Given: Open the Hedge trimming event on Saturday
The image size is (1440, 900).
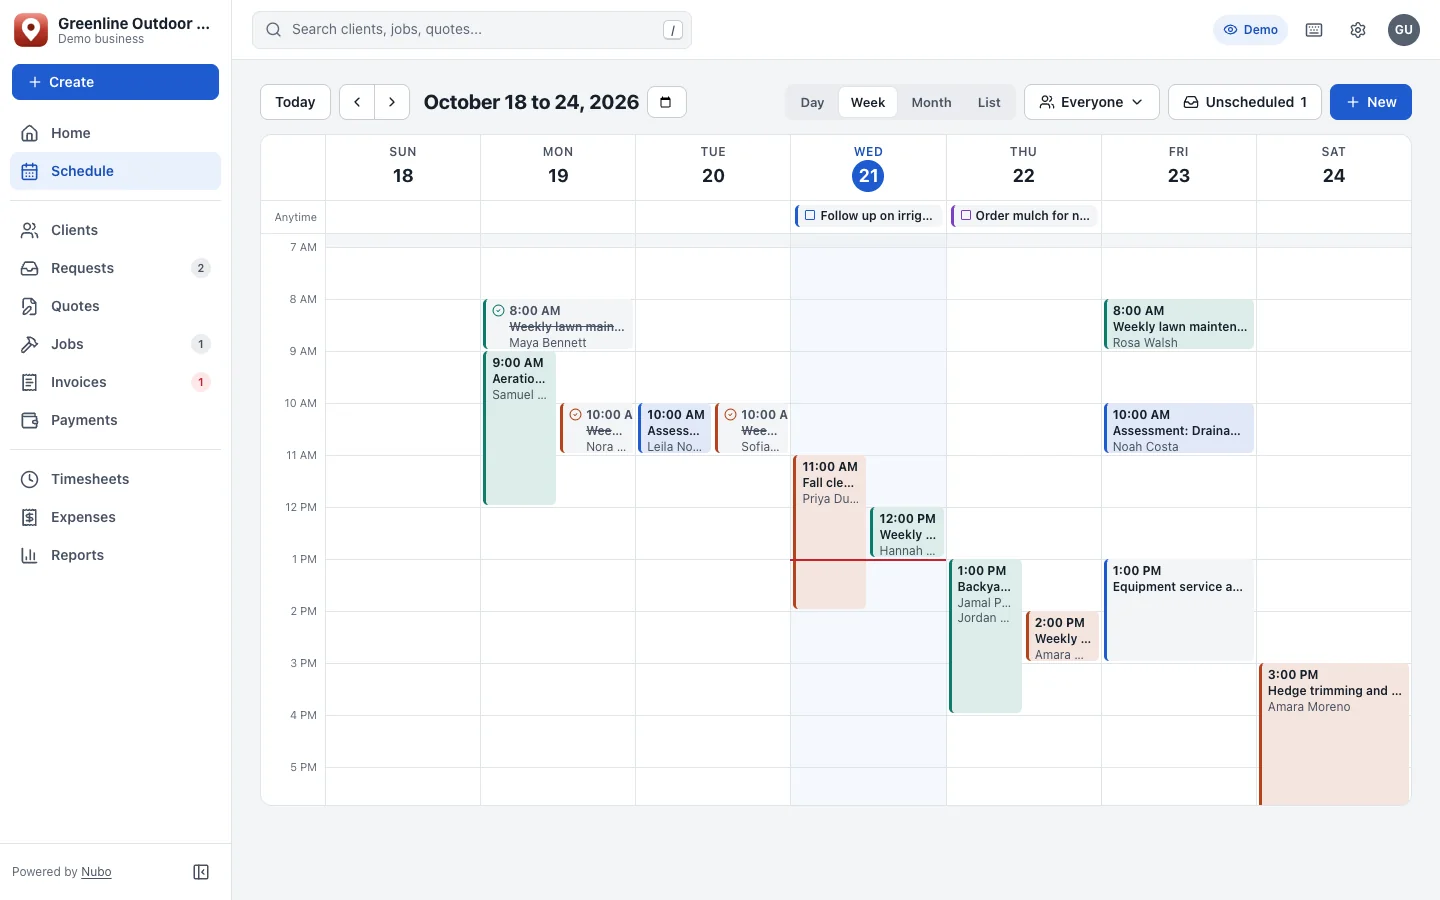Looking at the screenshot, I should tap(1334, 734).
